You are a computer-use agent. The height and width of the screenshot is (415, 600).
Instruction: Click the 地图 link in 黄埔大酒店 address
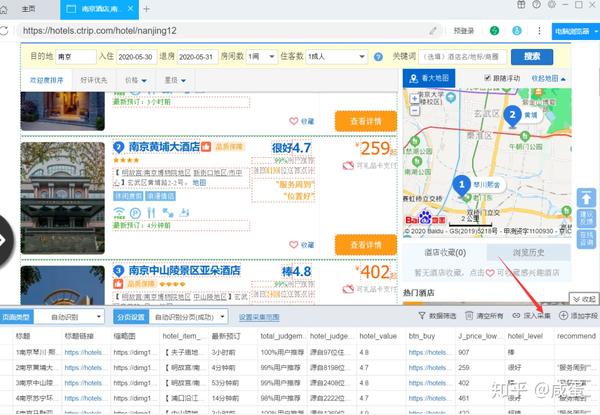pos(199,183)
